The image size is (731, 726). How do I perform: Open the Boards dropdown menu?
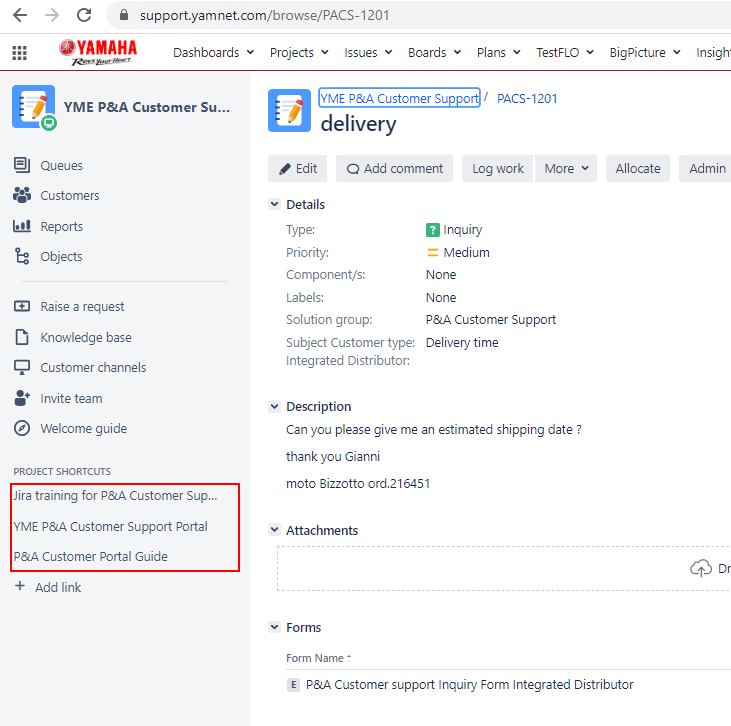[434, 52]
